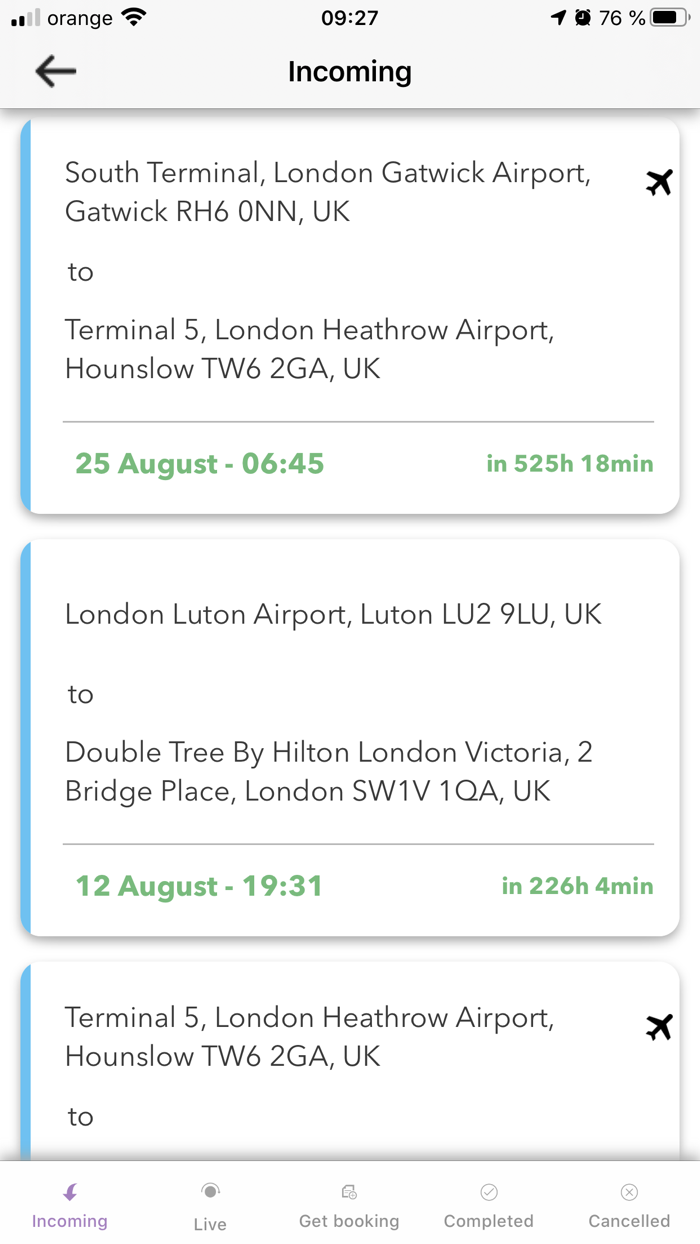Image resolution: width=700 pixels, height=1244 pixels.
Task: Open the Get booking section
Action: click(349, 1205)
